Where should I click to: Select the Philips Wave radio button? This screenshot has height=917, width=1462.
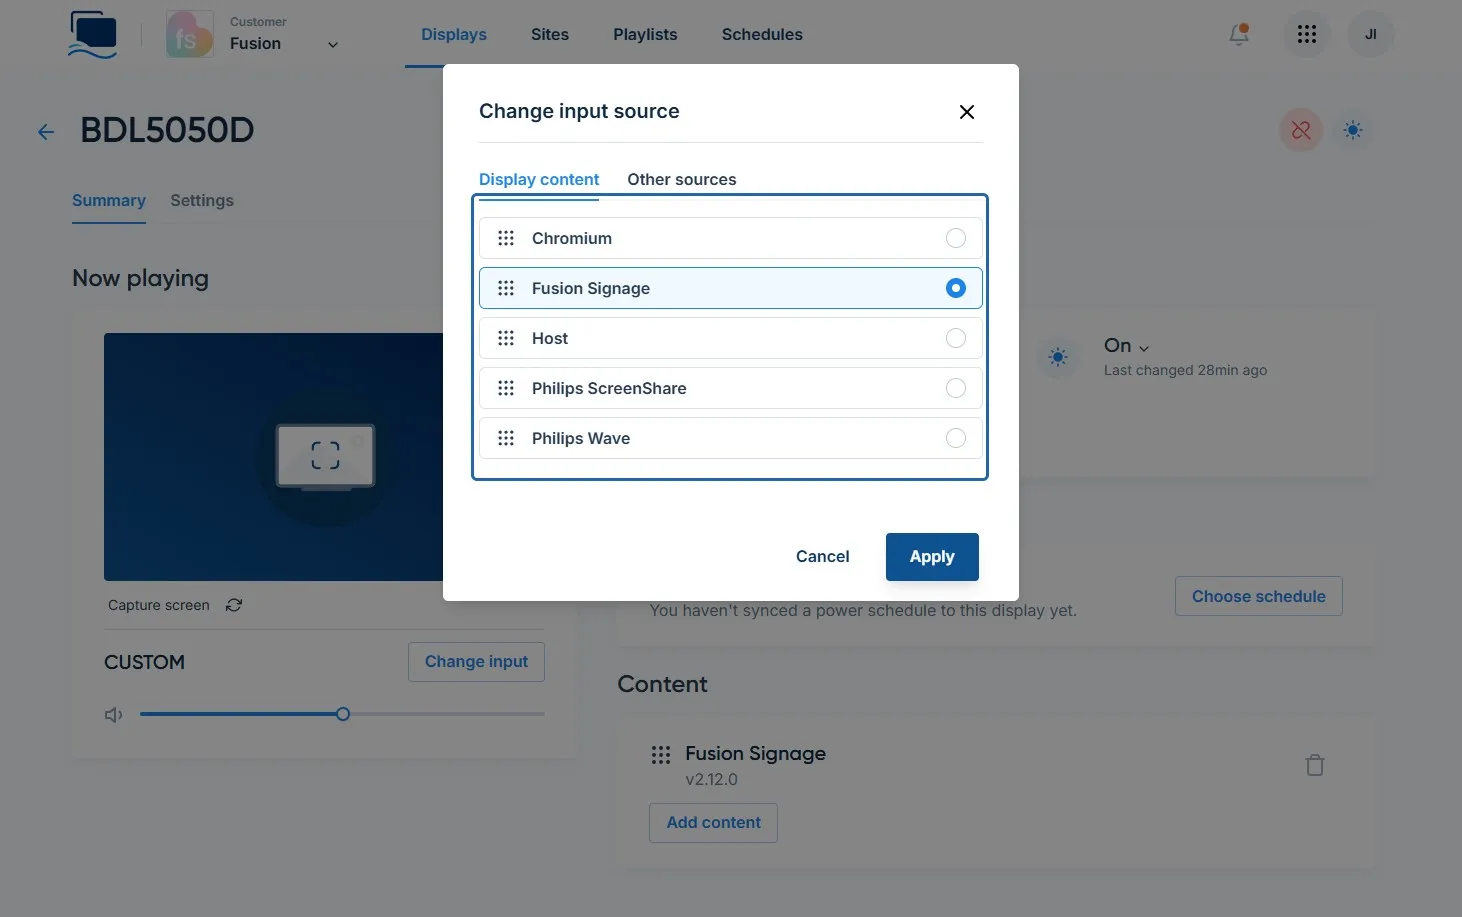tap(956, 438)
